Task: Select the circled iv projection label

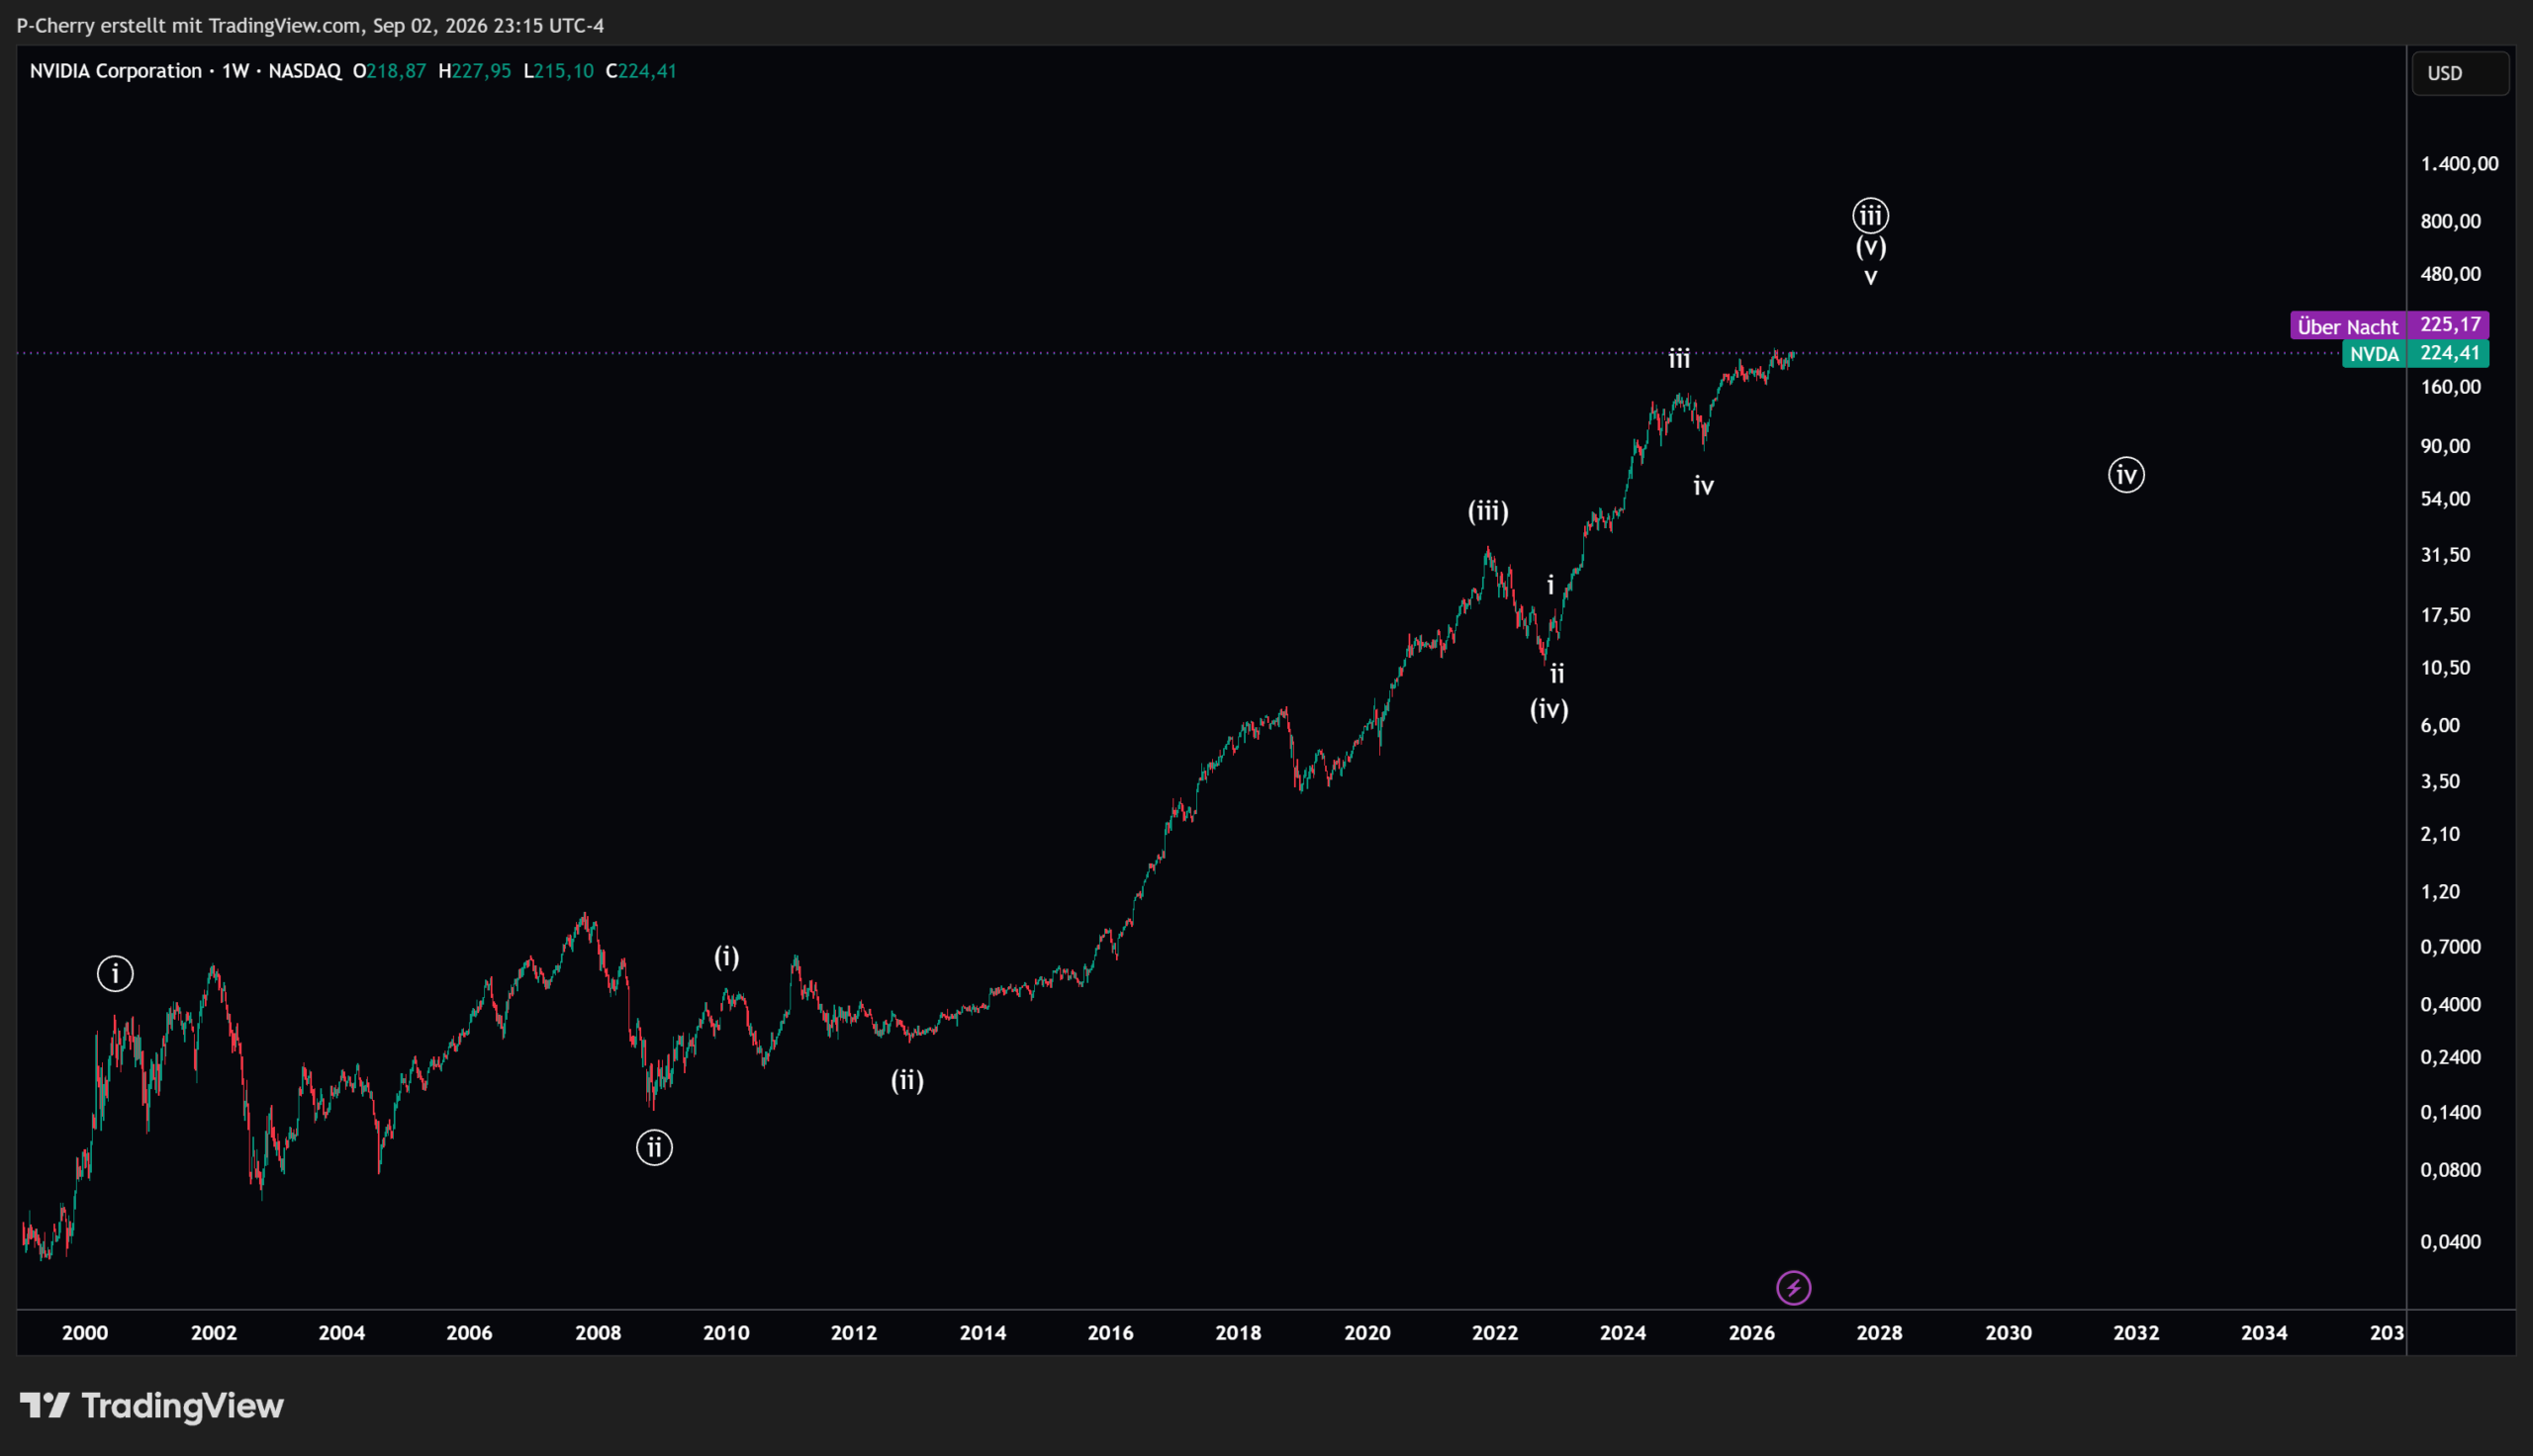Action: click(2126, 474)
